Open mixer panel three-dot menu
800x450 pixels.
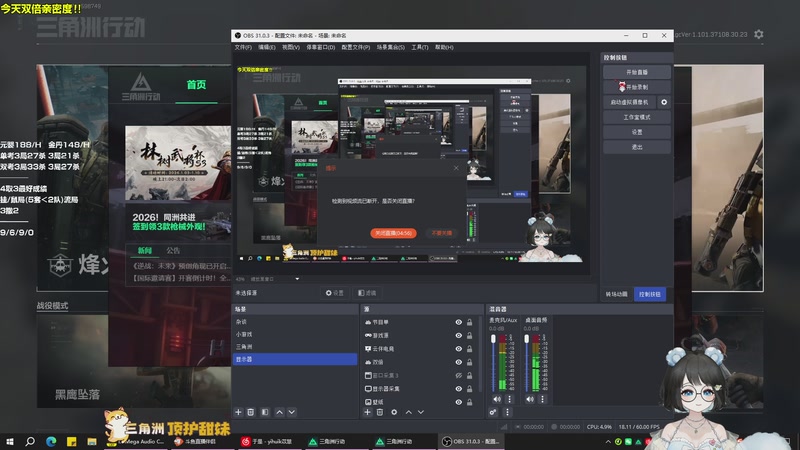pos(507,412)
